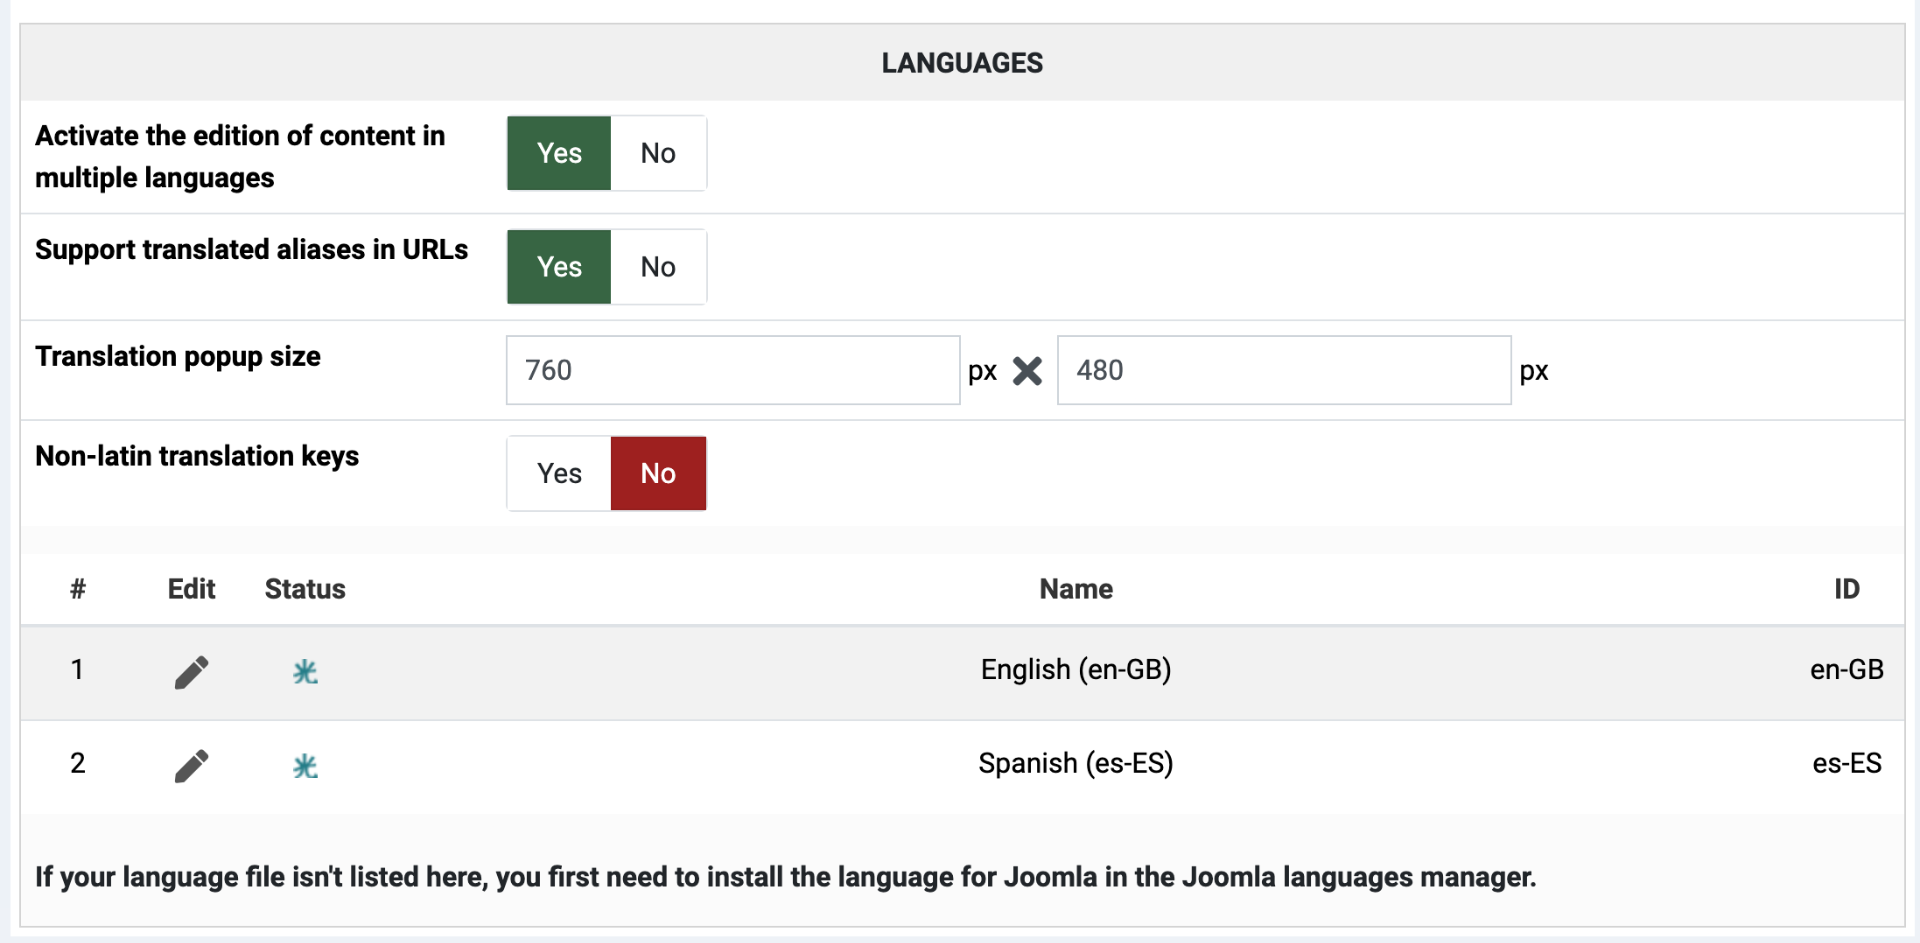
Task: Toggle the status icon for English language
Action: point(305,672)
